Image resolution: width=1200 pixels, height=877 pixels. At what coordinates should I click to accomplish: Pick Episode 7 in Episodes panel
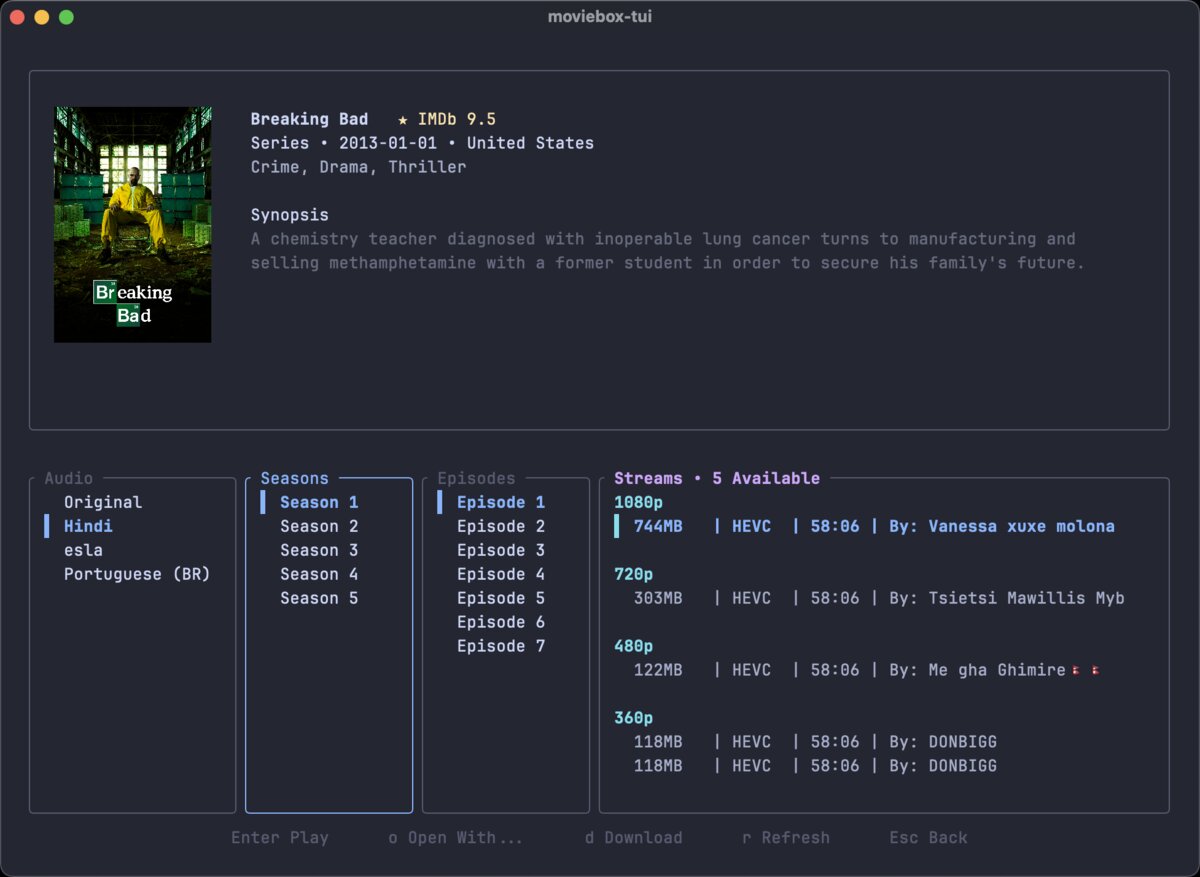coord(501,646)
